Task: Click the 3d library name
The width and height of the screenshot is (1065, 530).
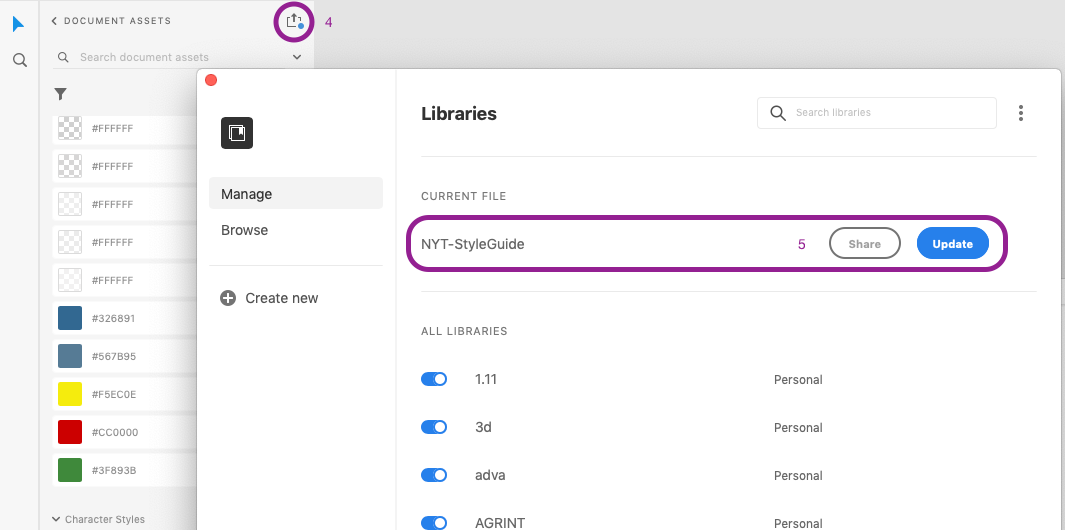Action: pos(483,427)
